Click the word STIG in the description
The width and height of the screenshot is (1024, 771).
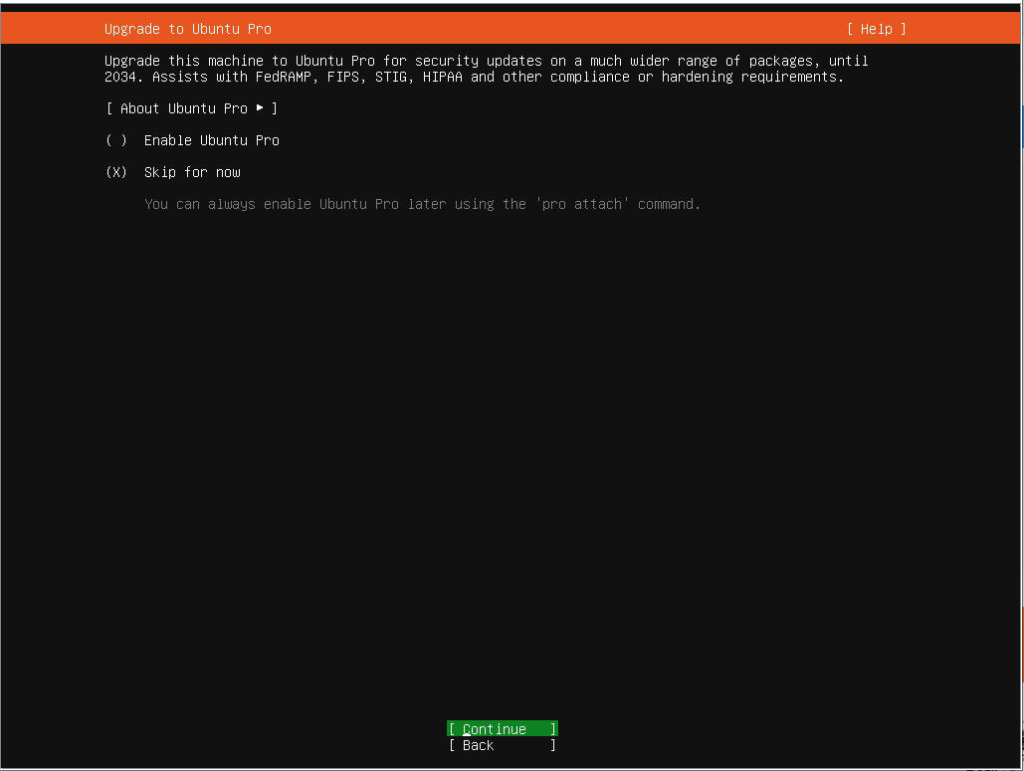point(391,77)
